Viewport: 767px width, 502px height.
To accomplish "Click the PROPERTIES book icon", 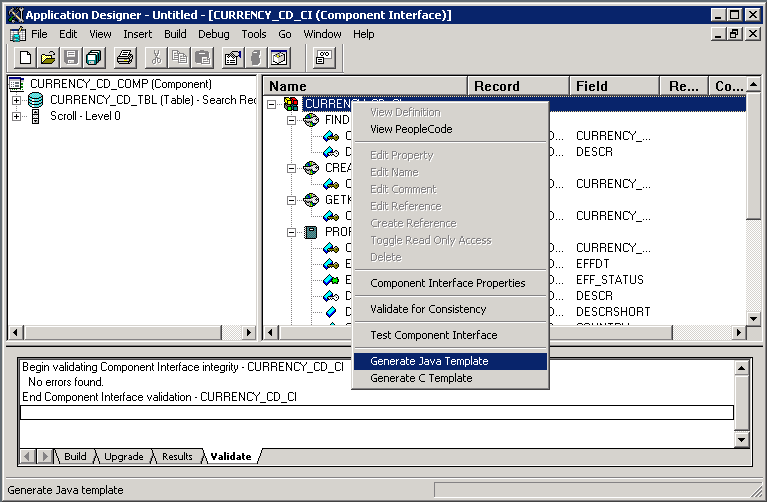I will [311, 232].
